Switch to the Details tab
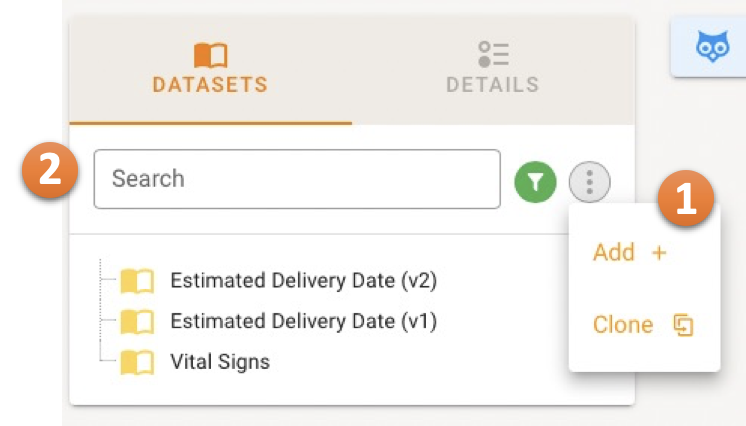746x426 pixels. (x=493, y=70)
